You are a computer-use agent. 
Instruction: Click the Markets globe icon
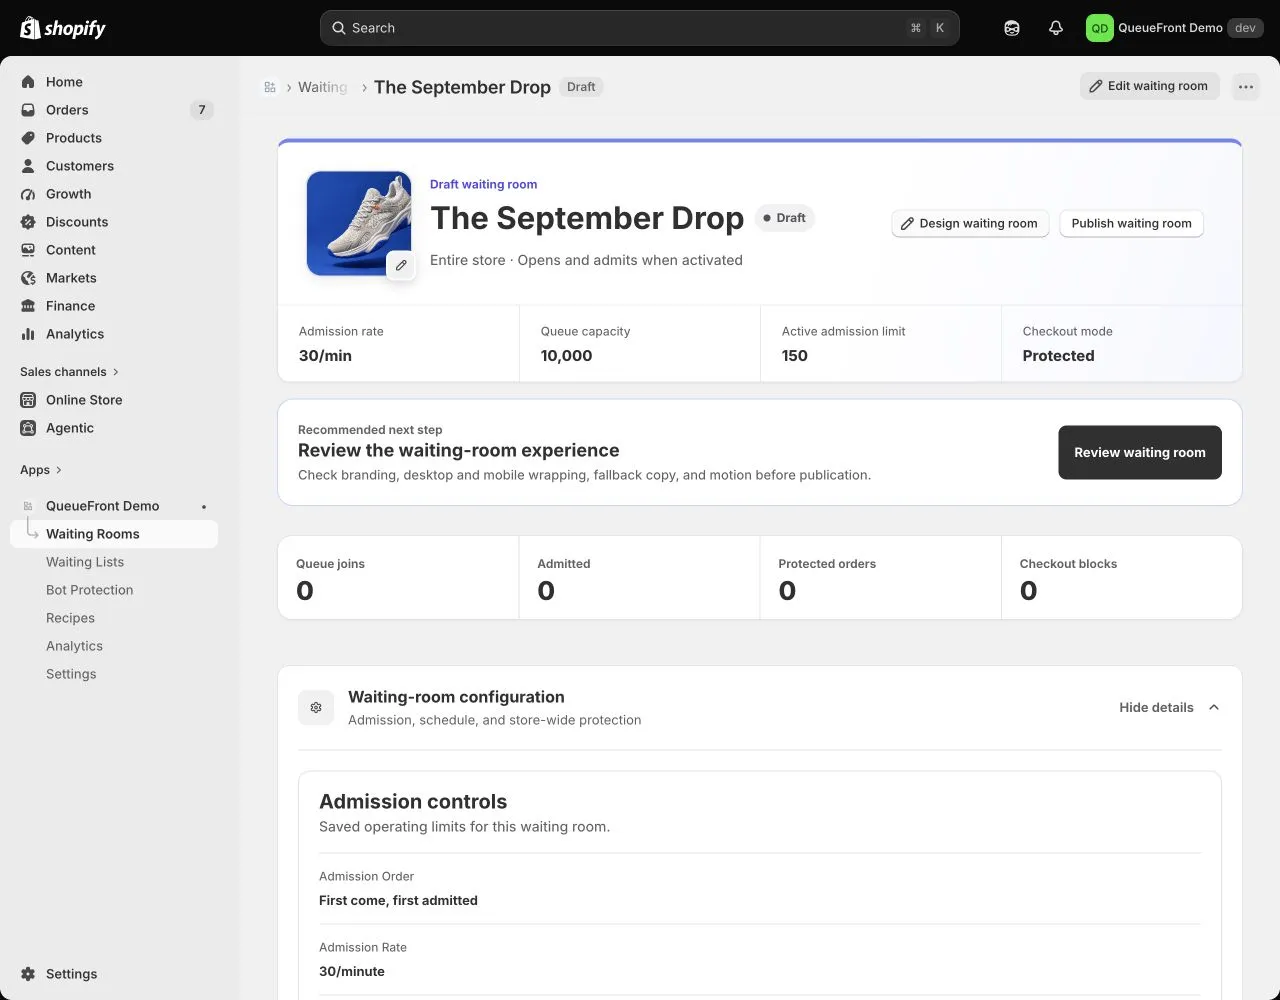tap(28, 278)
